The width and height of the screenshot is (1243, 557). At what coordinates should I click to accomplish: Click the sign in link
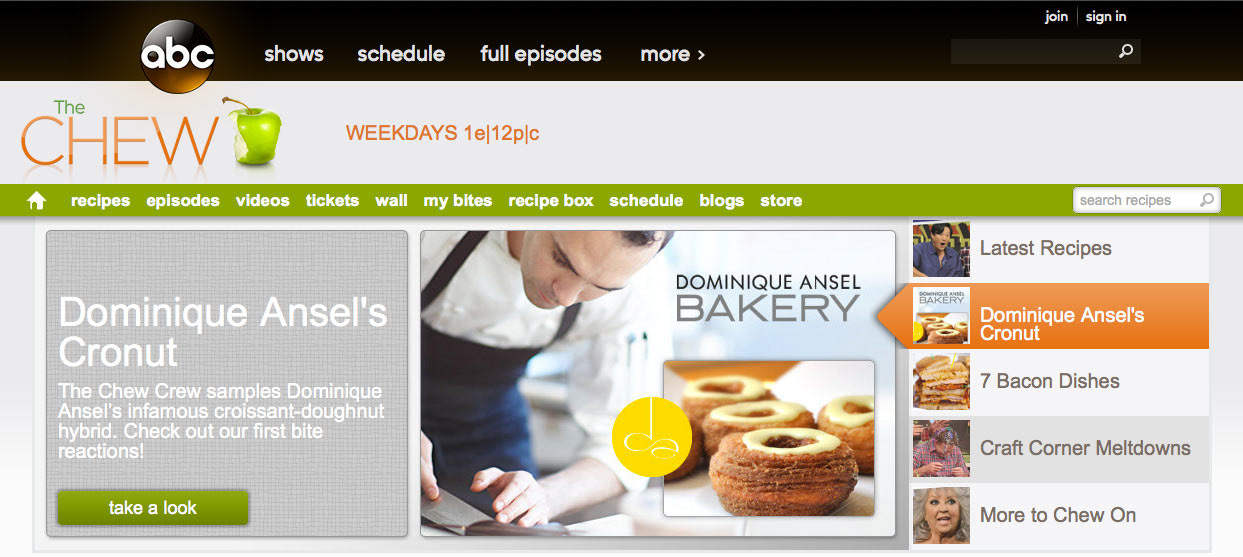1106,16
